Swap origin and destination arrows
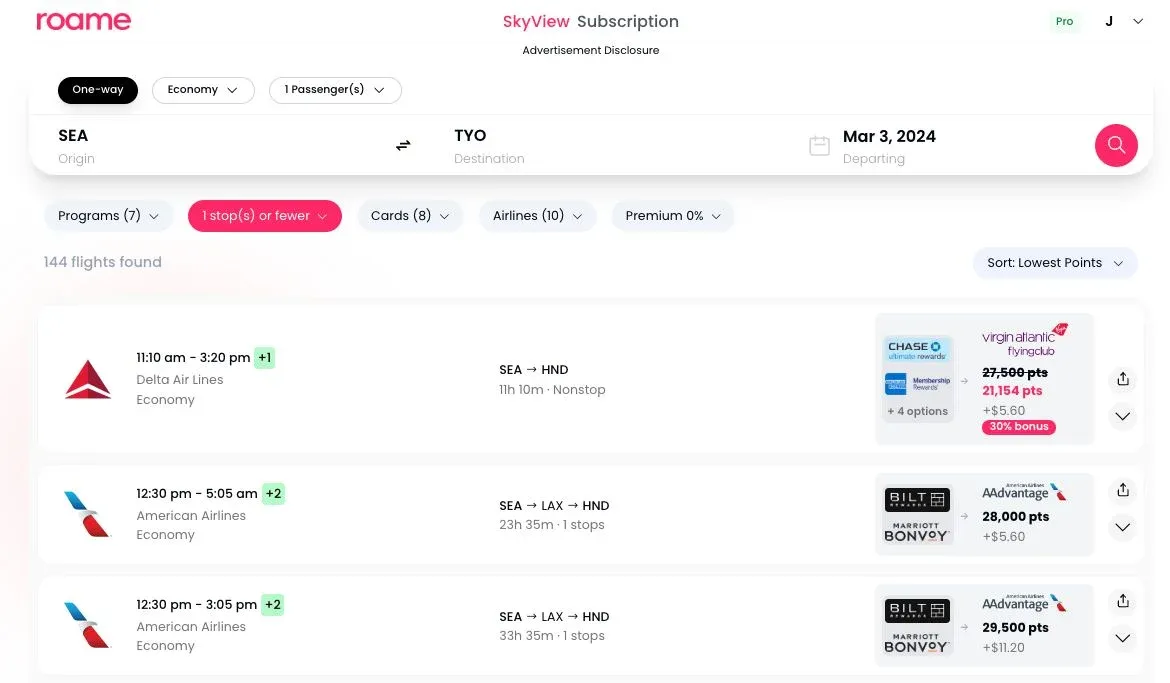 coord(403,145)
